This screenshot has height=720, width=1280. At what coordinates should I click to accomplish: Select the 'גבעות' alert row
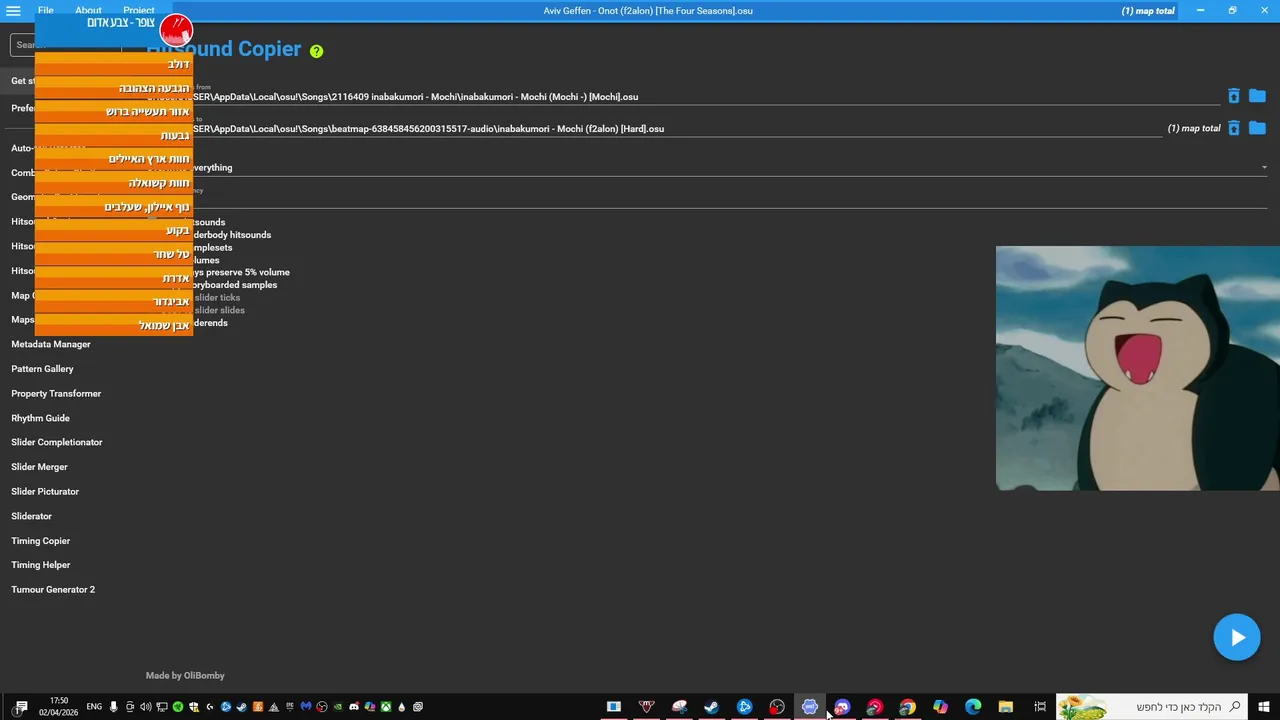click(114, 135)
